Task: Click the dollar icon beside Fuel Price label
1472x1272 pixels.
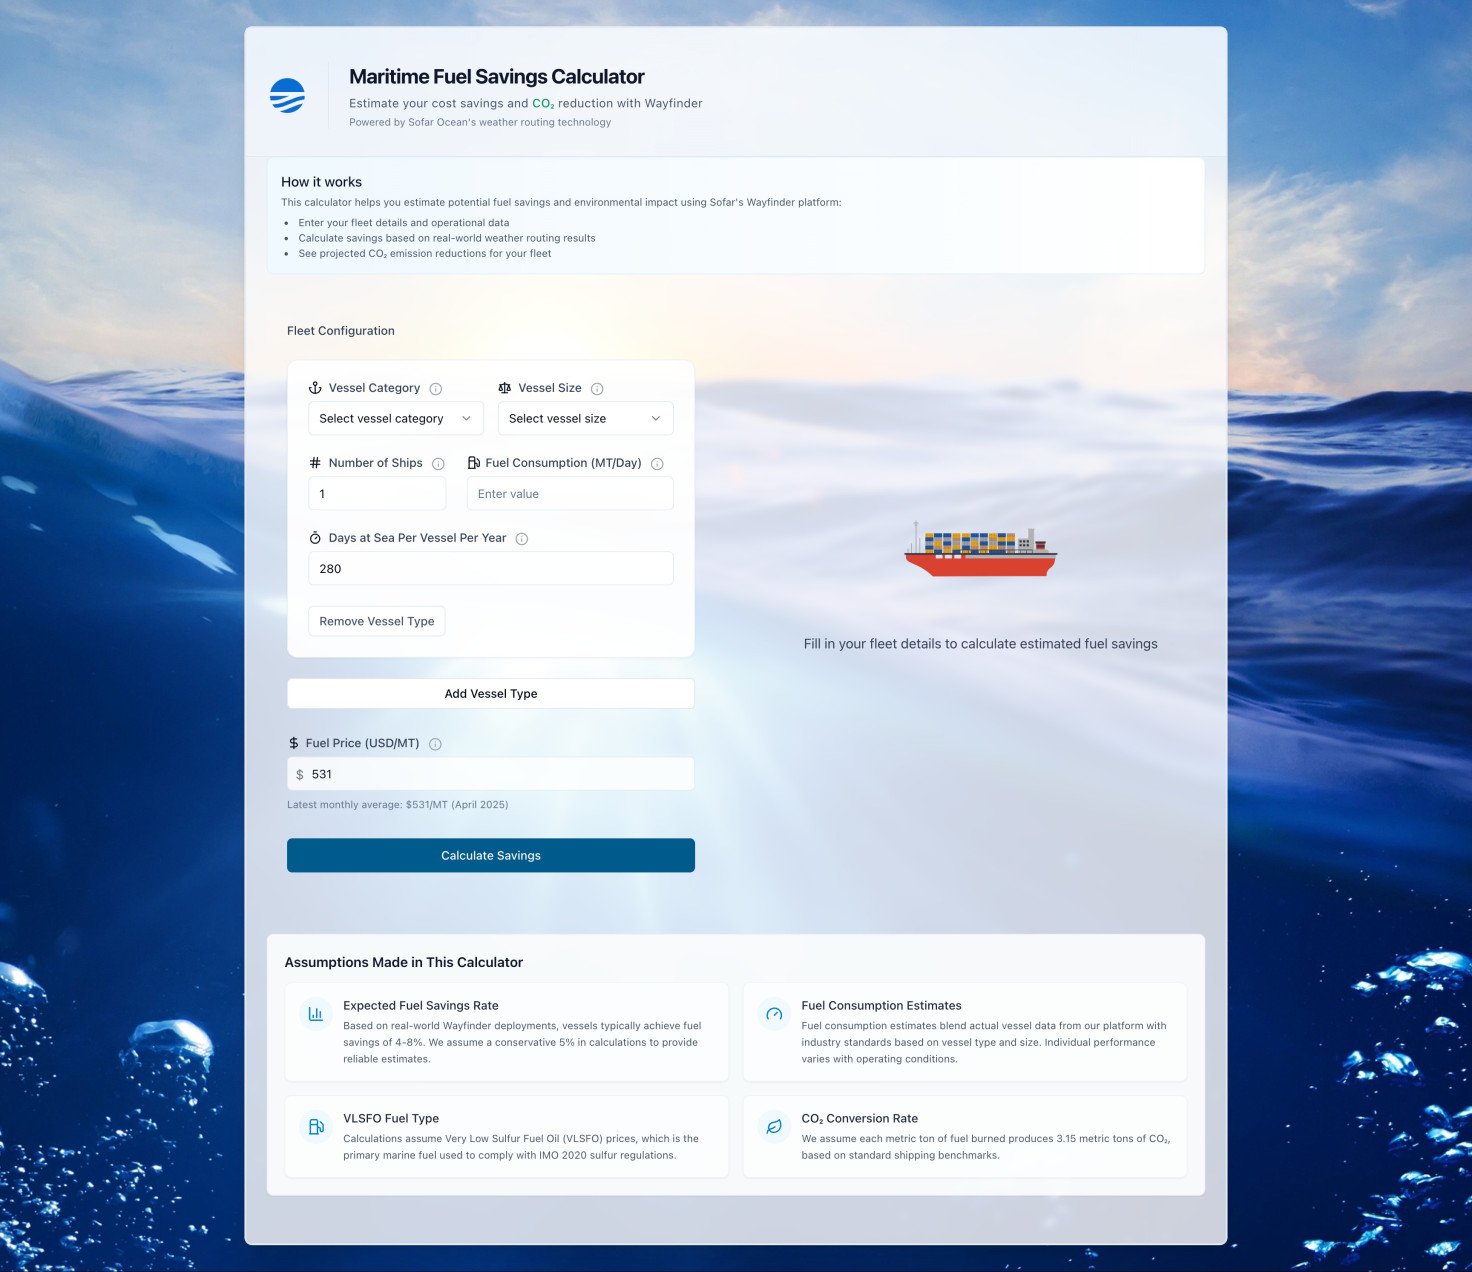Action: 294,743
